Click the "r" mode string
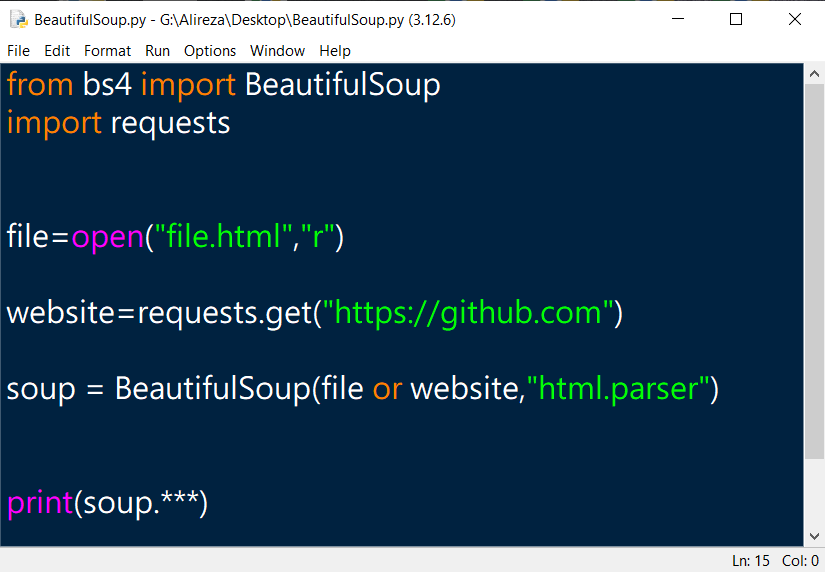The height and width of the screenshot is (572, 825). point(318,237)
